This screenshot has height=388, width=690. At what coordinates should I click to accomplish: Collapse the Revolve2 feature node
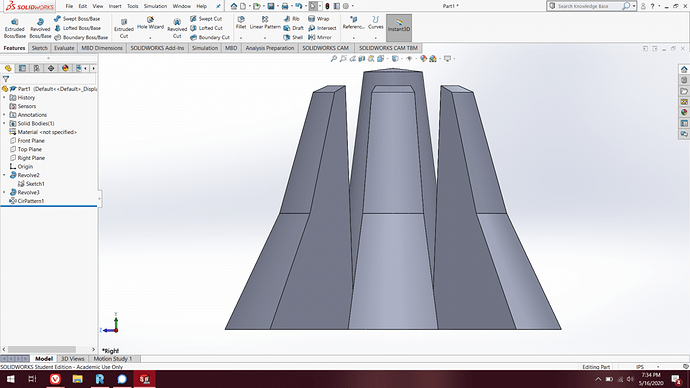pos(4,175)
